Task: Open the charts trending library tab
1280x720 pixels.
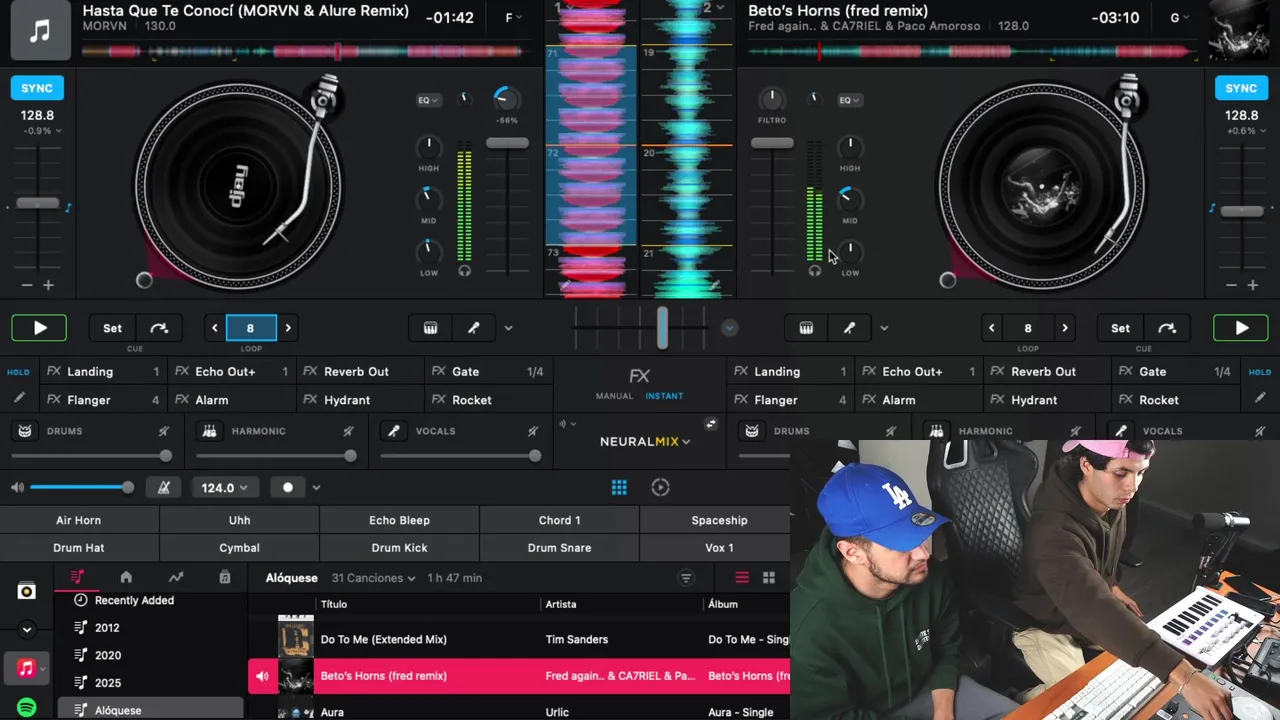Action: (176, 578)
